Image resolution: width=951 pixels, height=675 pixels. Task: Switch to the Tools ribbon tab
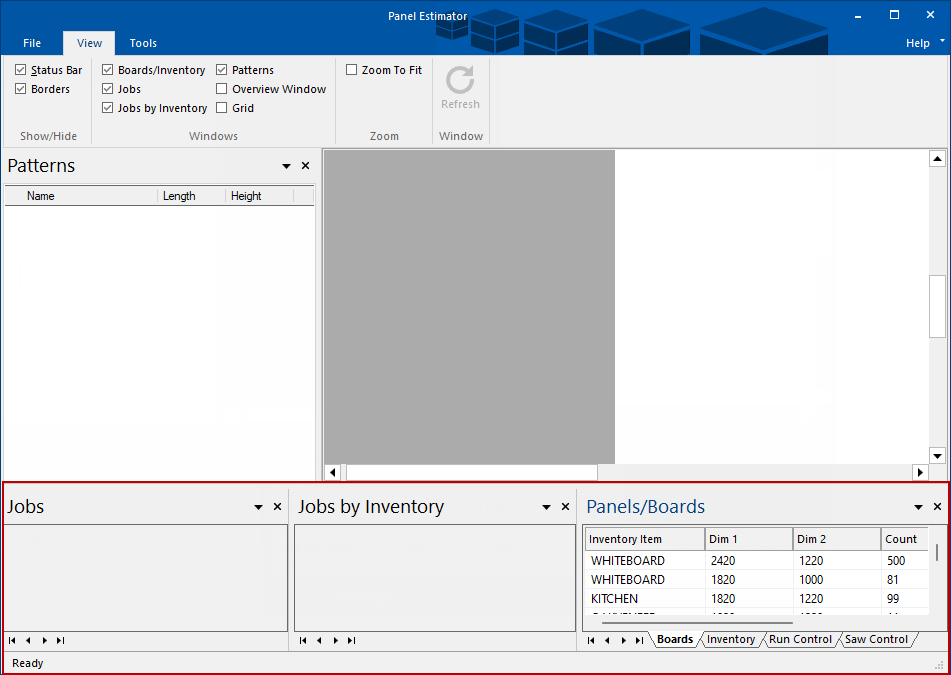click(x=142, y=43)
